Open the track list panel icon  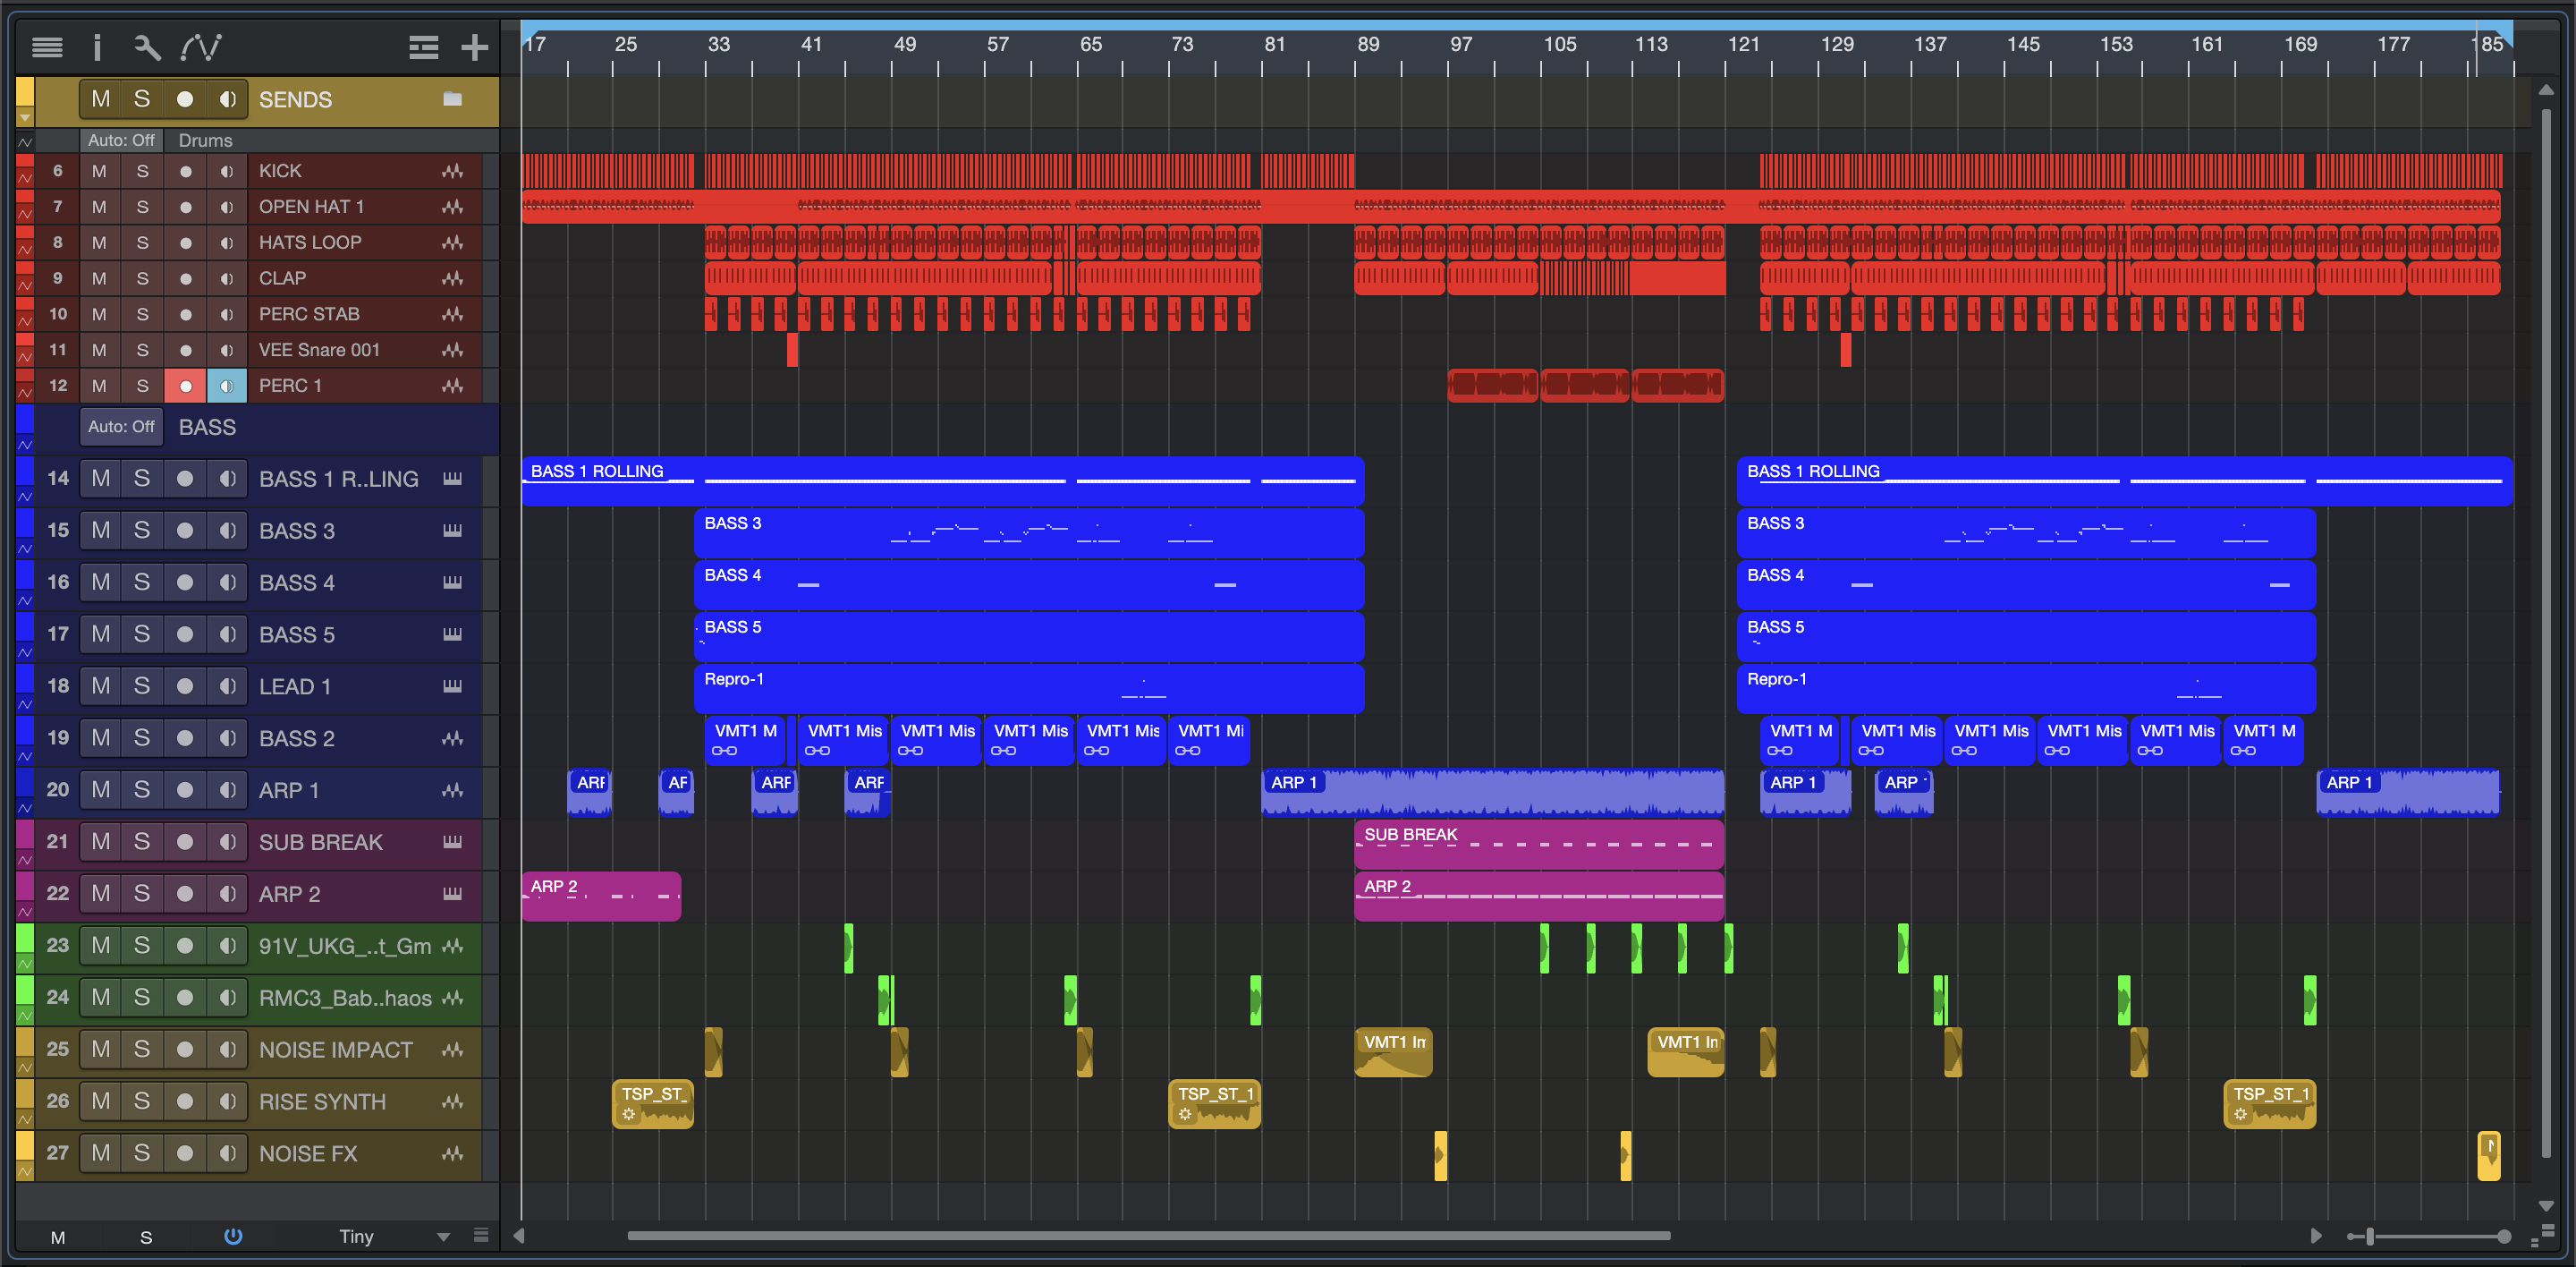47,47
